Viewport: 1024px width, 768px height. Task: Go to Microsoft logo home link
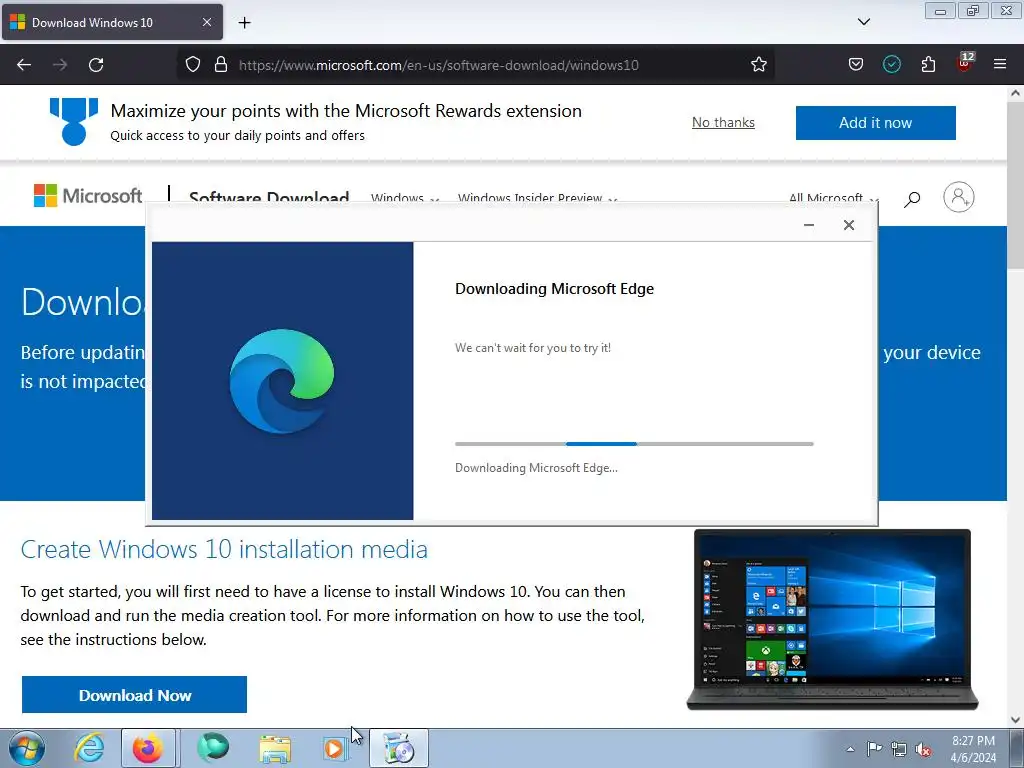pyautogui.click(x=88, y=195)
